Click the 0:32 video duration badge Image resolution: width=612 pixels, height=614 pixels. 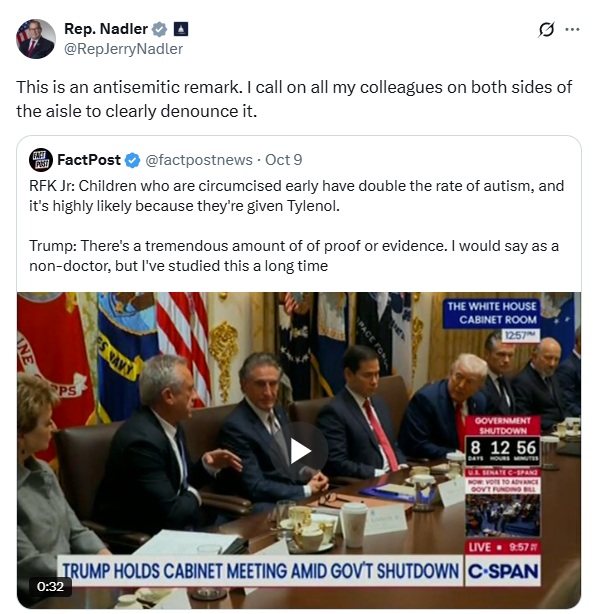51,587
